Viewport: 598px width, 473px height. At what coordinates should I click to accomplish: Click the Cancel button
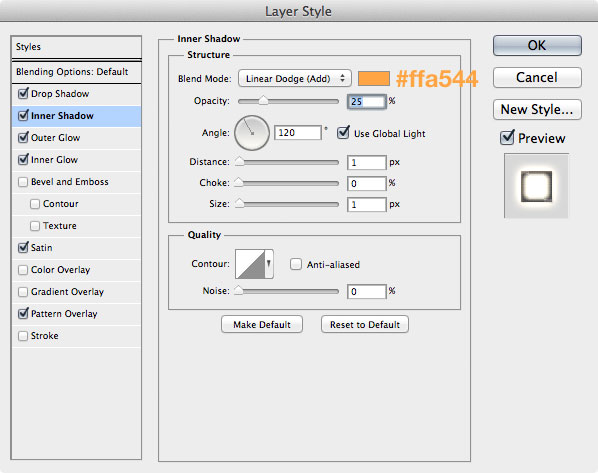click(537, 77)
